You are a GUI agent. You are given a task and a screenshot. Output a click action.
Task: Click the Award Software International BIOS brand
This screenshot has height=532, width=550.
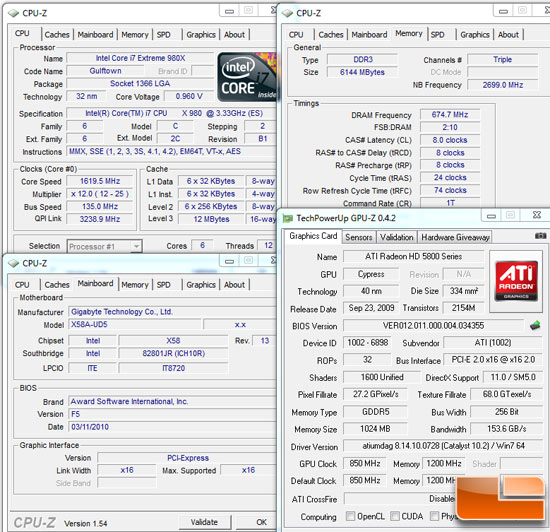tap(172, 402)
